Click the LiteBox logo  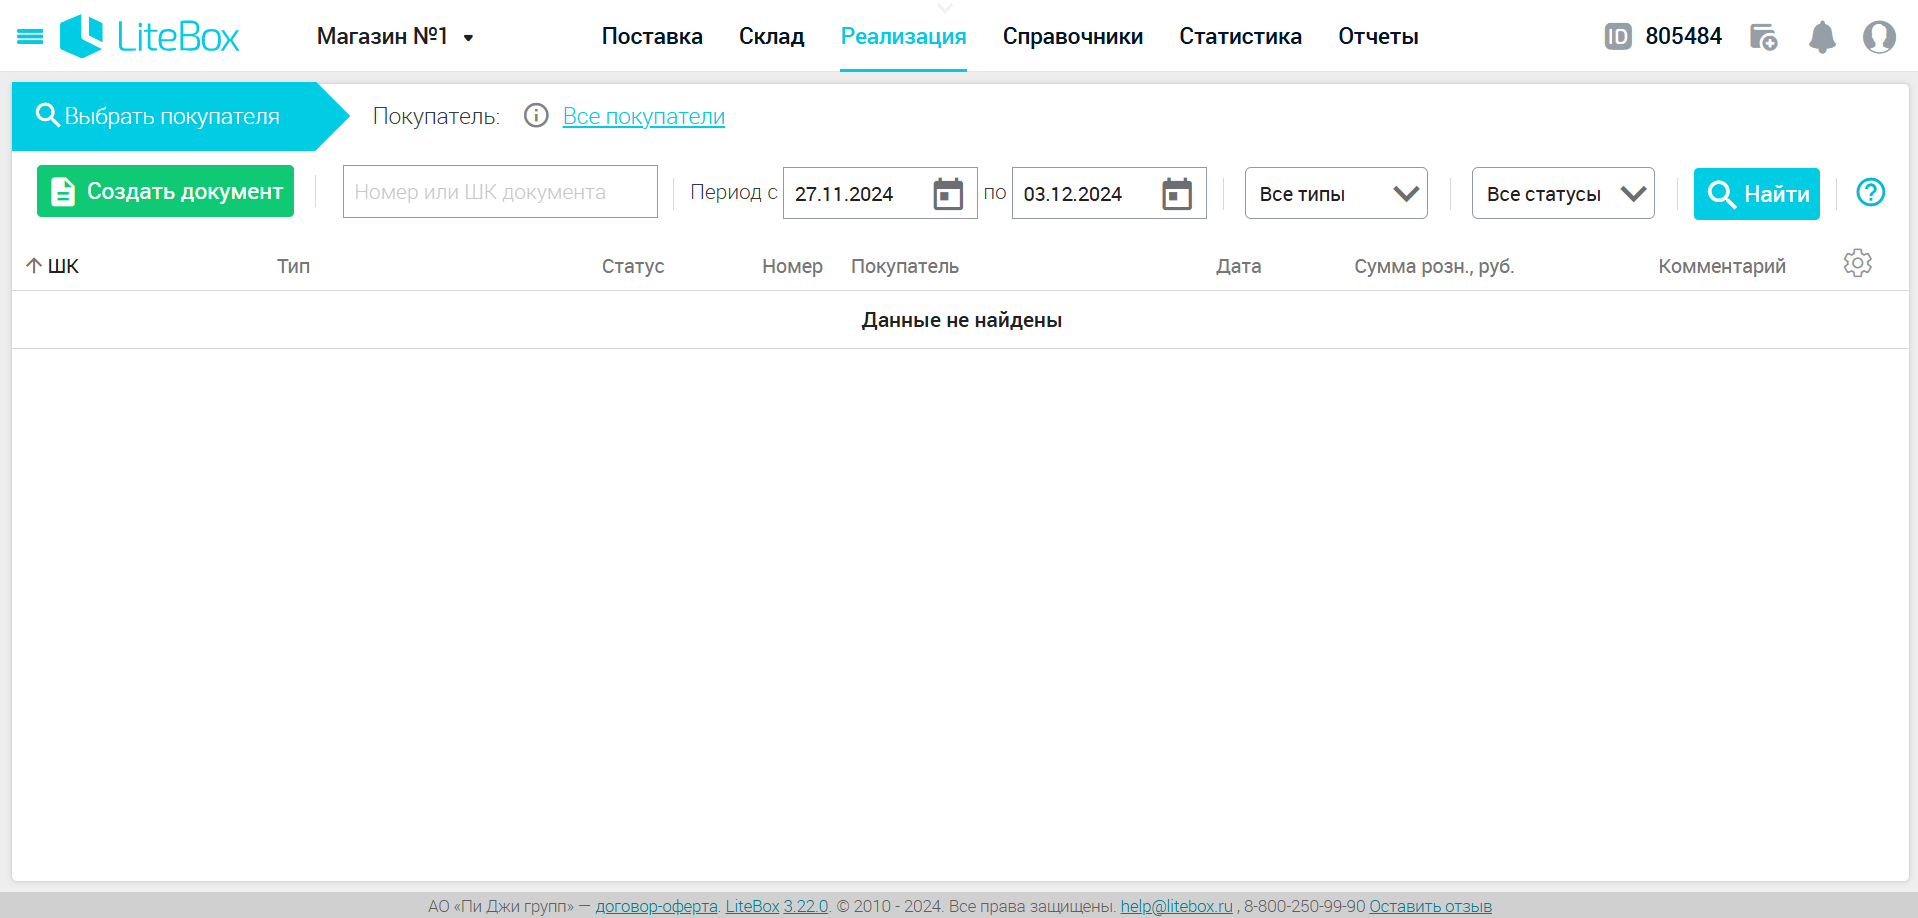point(150,37)
